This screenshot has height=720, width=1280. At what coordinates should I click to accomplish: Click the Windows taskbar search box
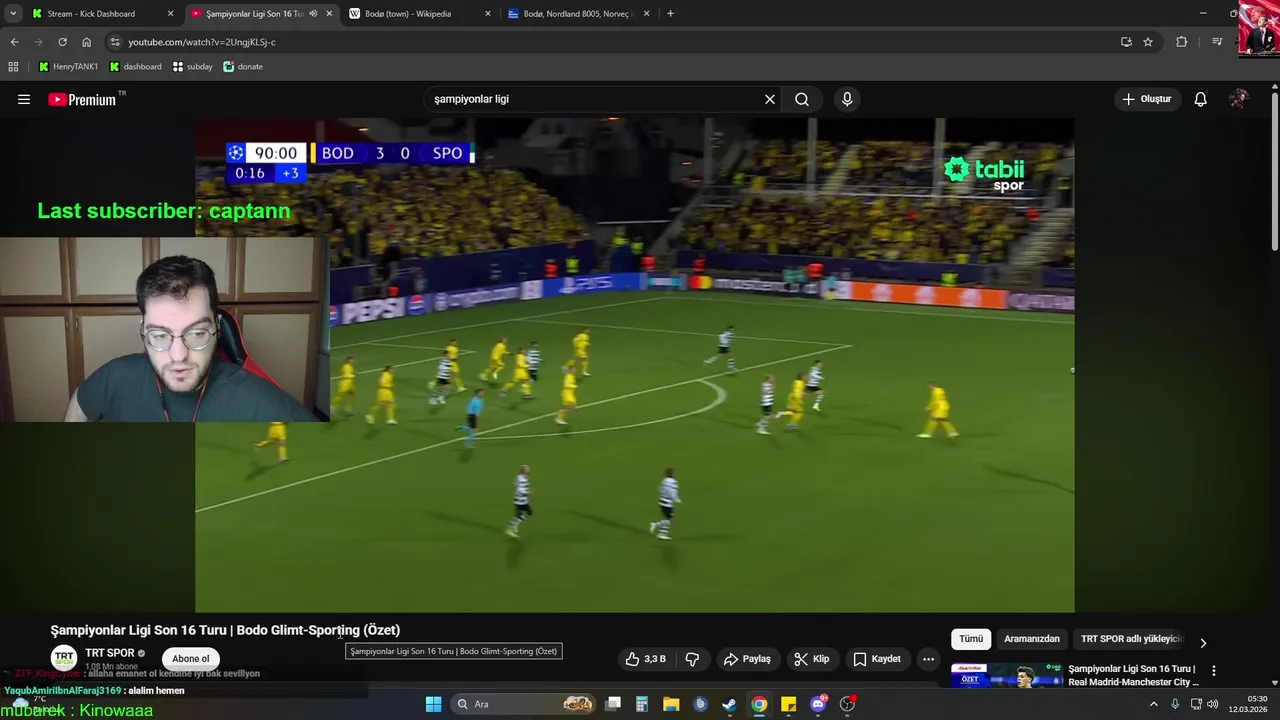[x=524, y=704]
